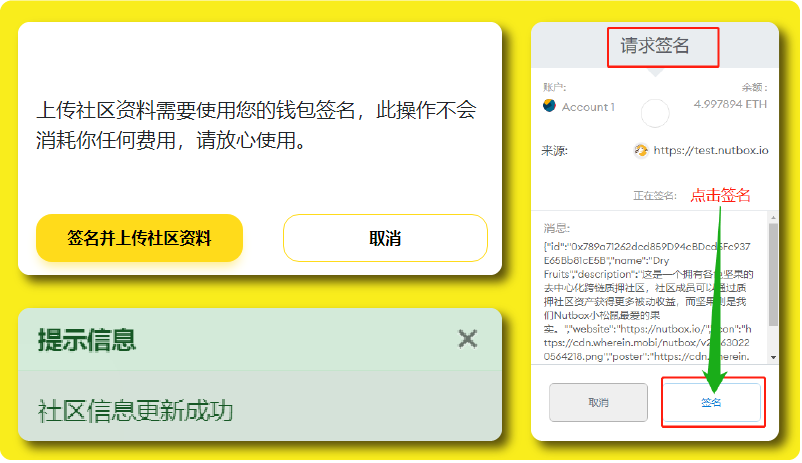Click the grey 取消 button in MetaMask

pos(598,403)
